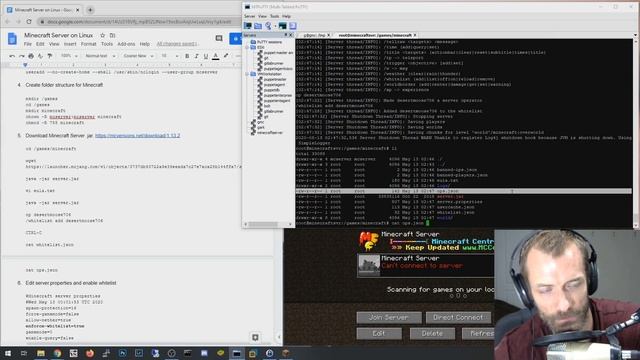Open Firefox from the taskbar

click(x=90, y=353)
